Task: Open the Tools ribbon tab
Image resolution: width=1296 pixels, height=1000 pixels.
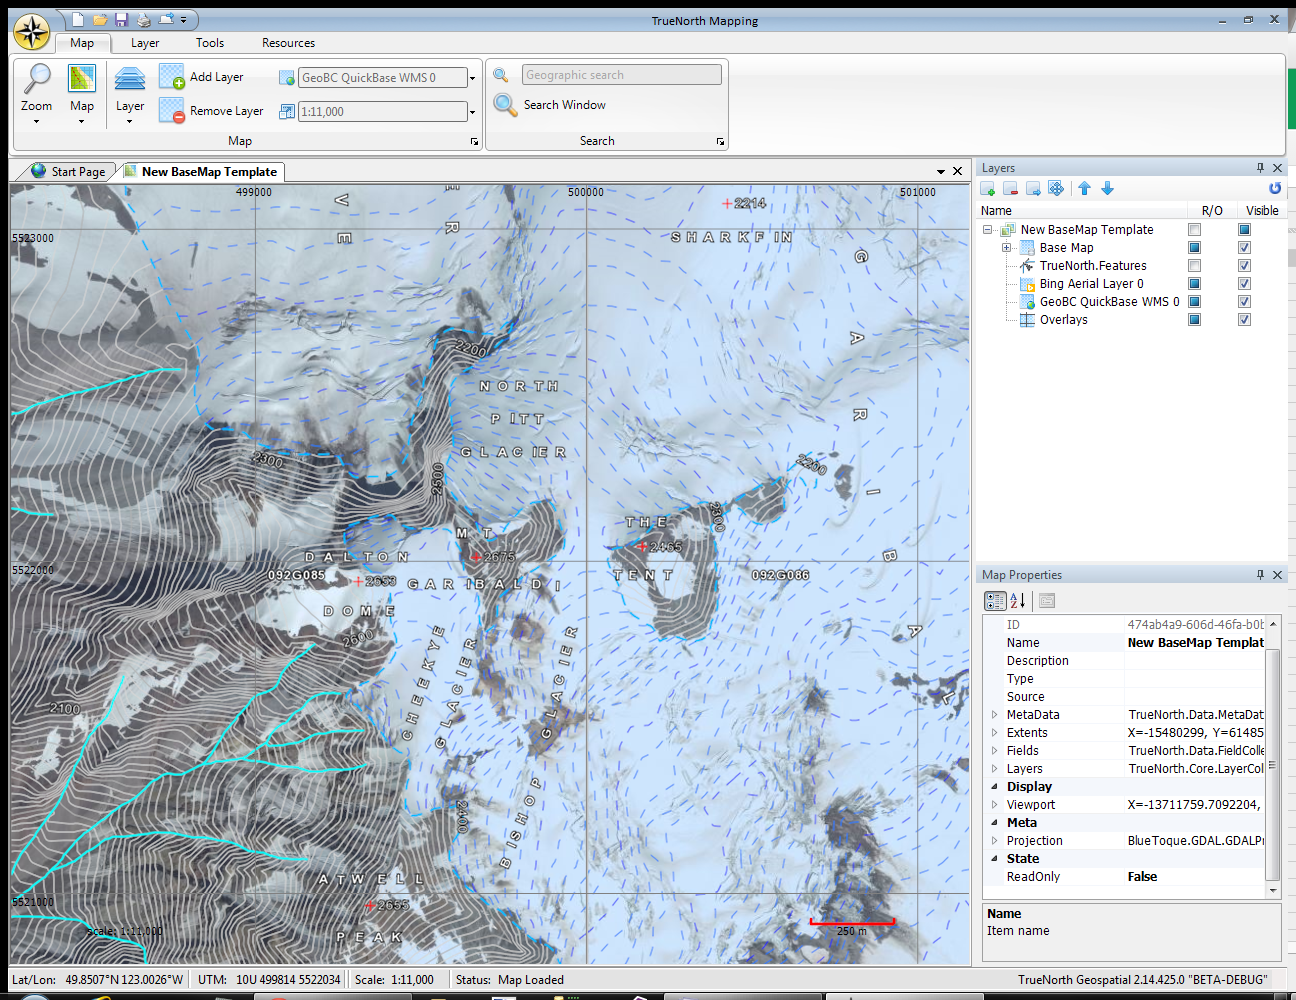Action: [x=210, y=43]
